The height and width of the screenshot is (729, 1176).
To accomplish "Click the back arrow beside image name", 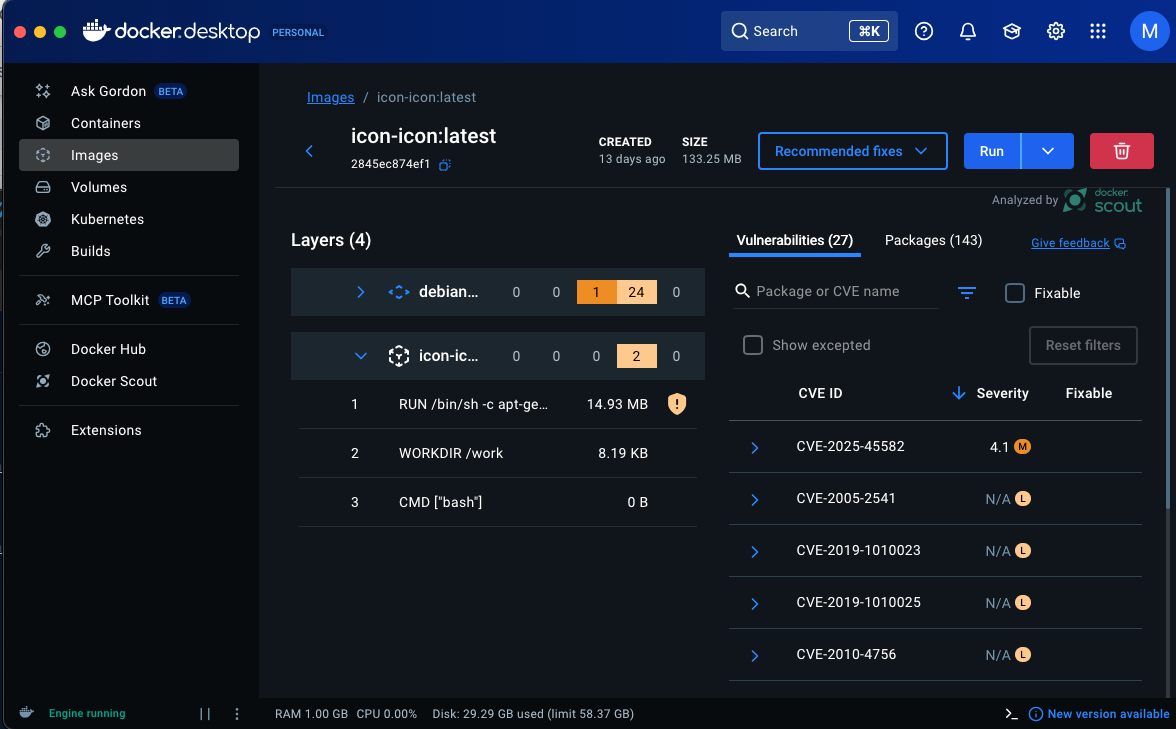I will click(309, 151).
